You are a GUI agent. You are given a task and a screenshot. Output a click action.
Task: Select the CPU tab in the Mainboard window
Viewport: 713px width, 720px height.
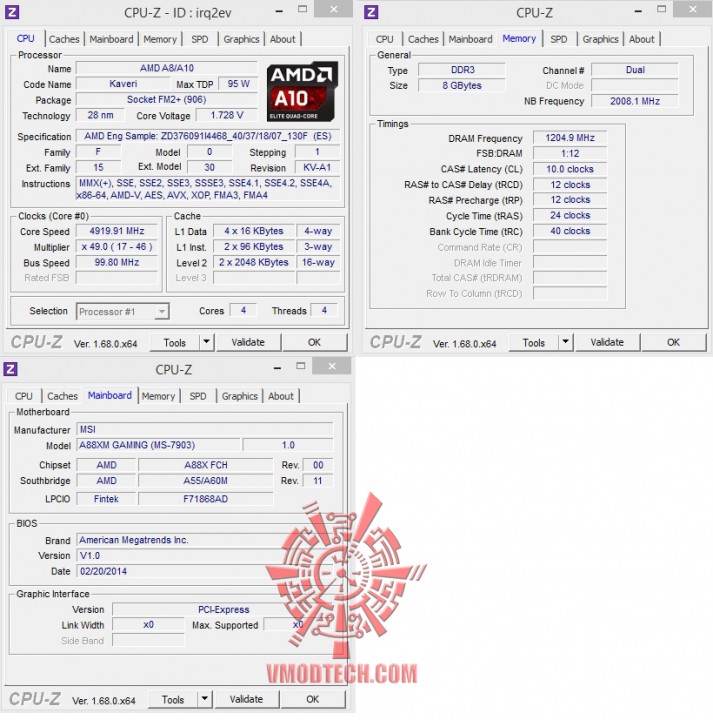click(x=23, y=396)
